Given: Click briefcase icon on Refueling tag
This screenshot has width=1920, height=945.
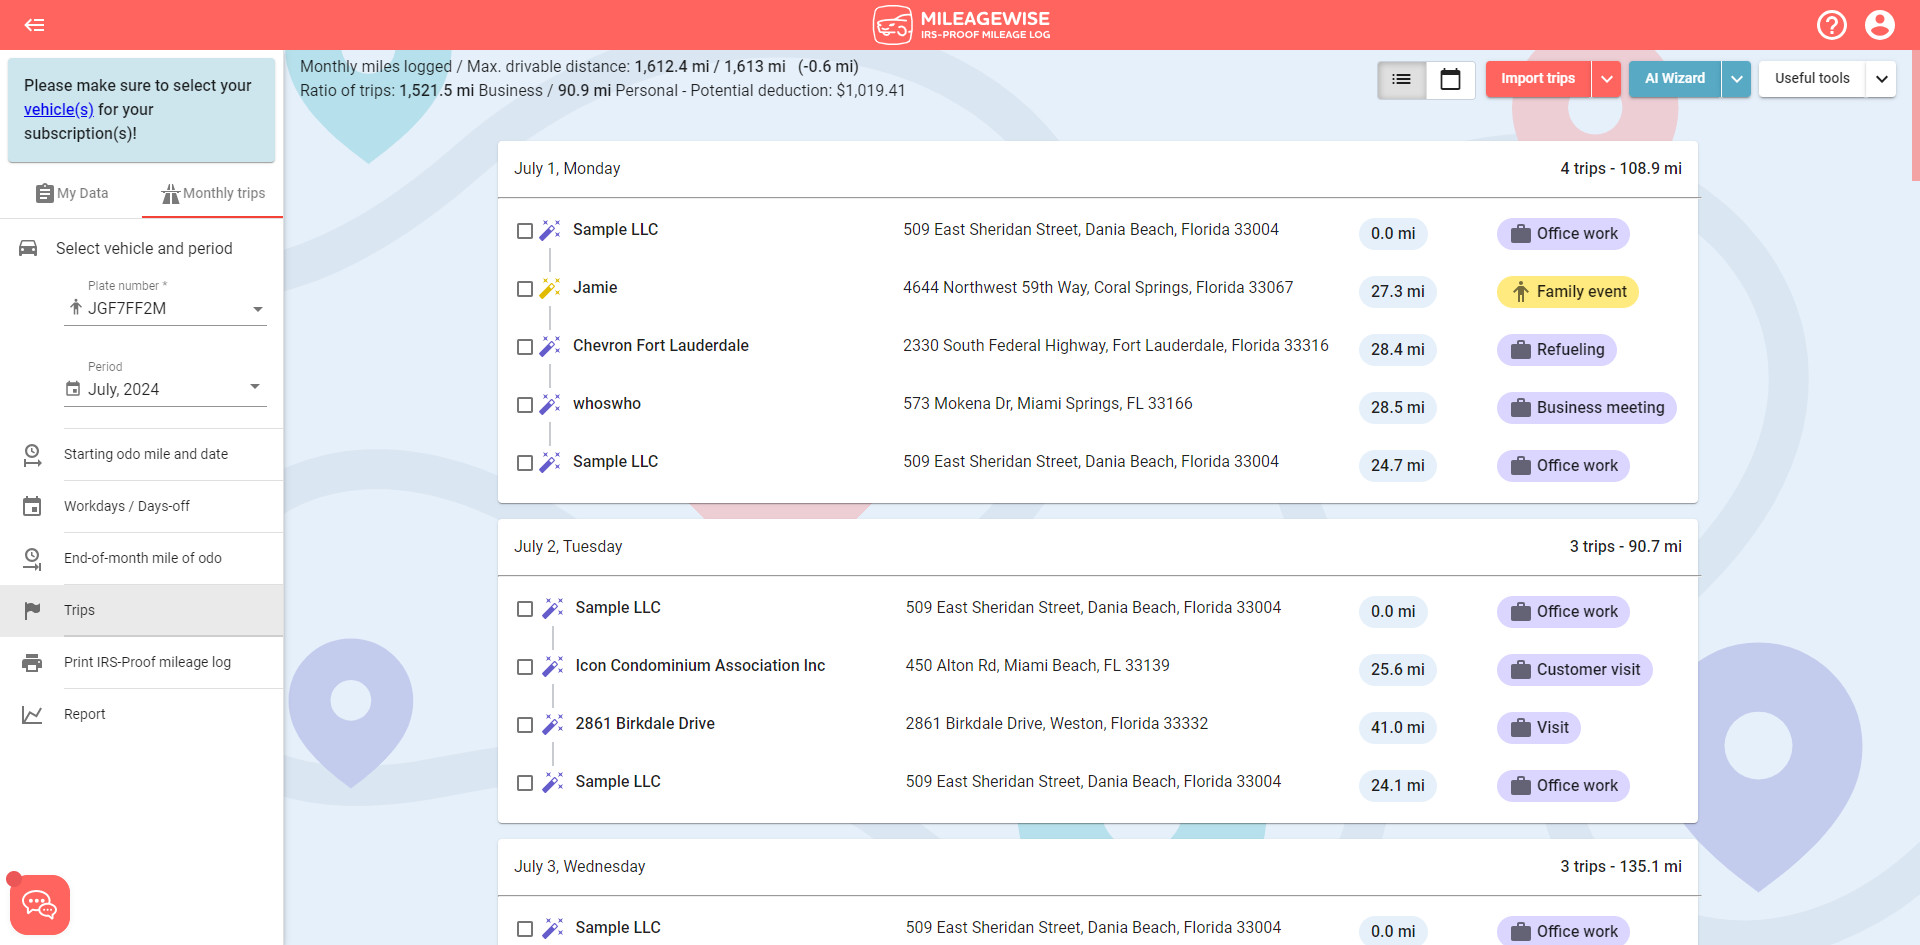Looking at the screenshot, I should pyautogui.click(x=1521, y=350).
